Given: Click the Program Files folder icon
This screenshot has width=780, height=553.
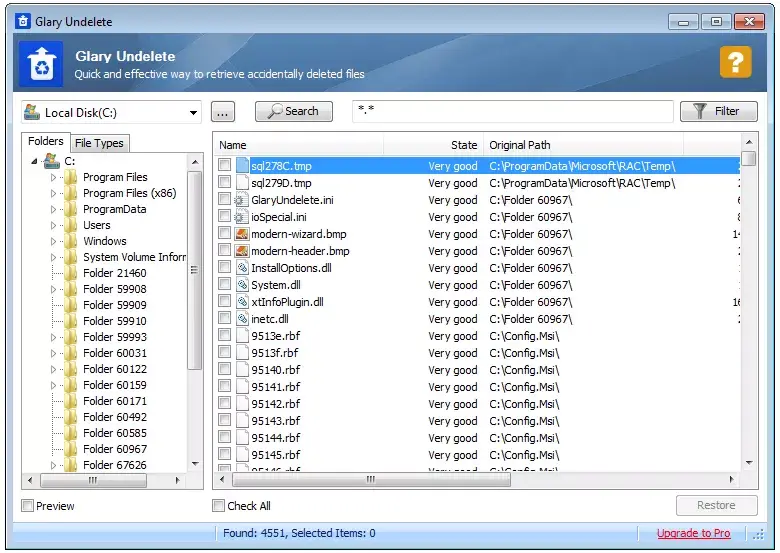Looking at the screenshot, I should [70, 177].
